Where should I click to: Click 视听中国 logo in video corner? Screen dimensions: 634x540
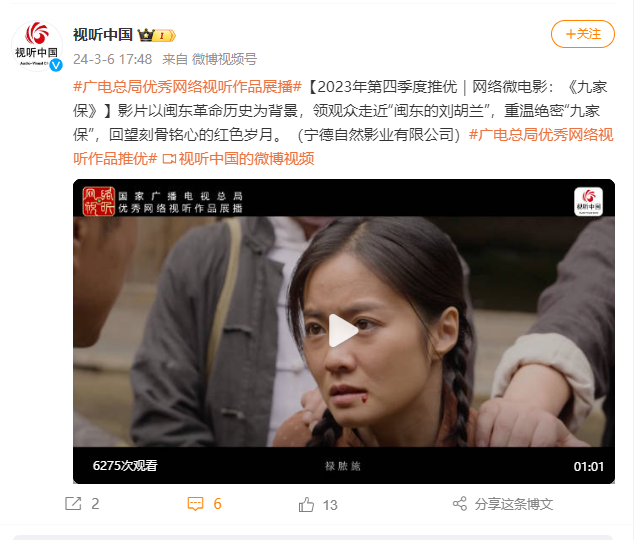tap(588, 201)
